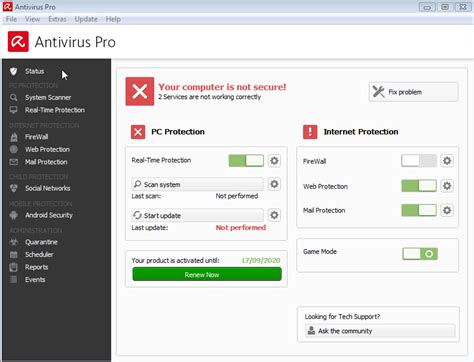Click the title bar Avira app icon

click(7, 7)
